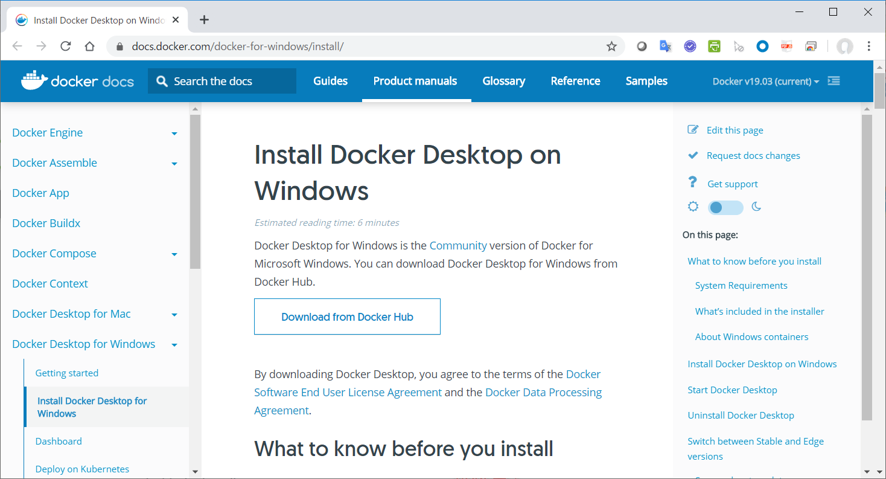Click Request docs changes link
The width and height of the screenshot is (886, 479).
753,155
